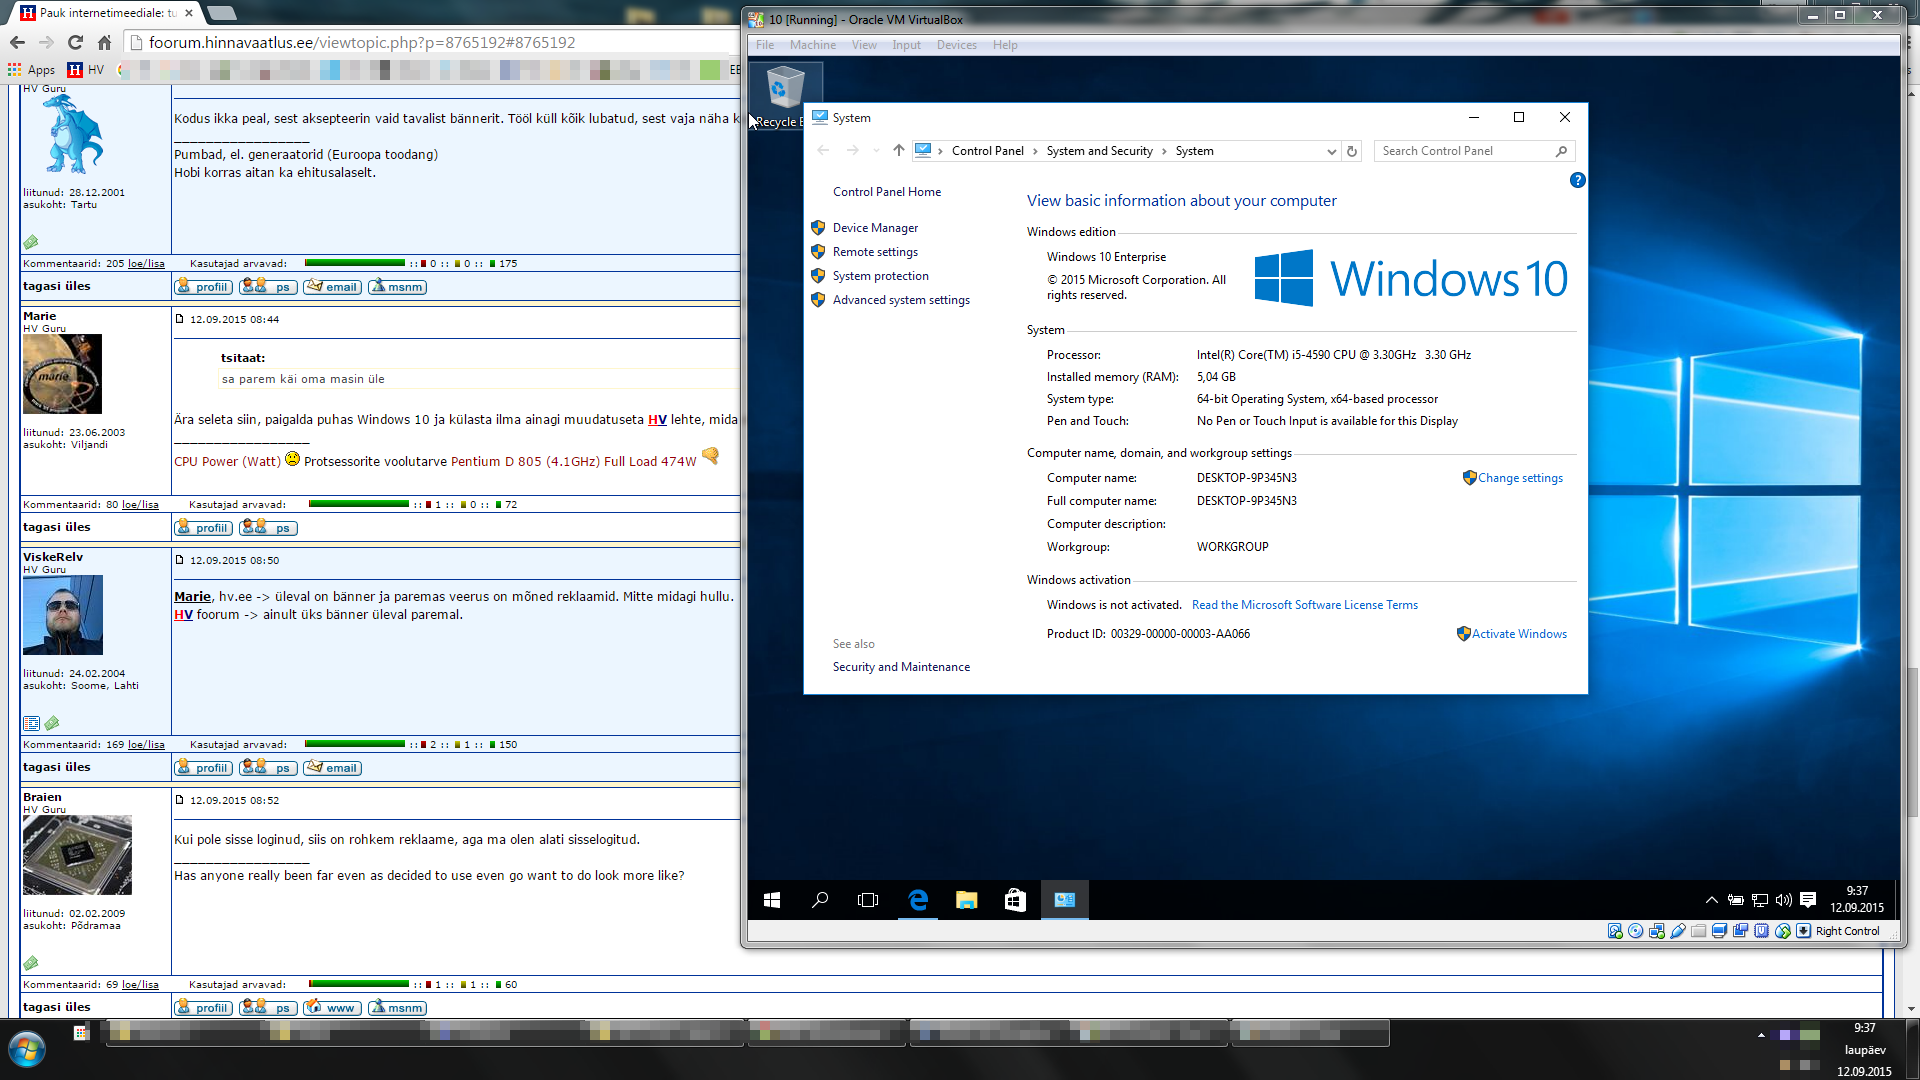Image resolution: width=1920 pixels, height=1080 pixels.
Task: Click the Activate Windows link
Action: 1519,634
